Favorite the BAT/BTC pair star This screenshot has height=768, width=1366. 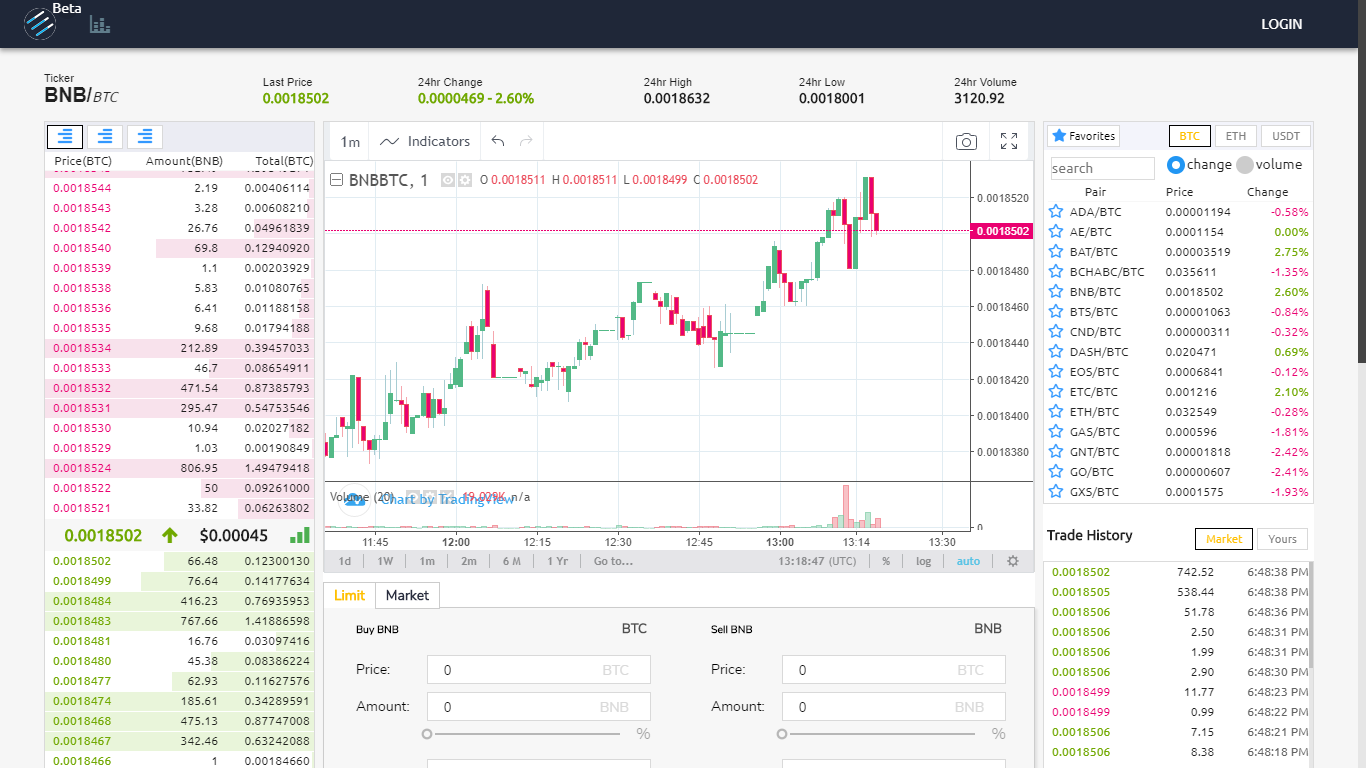click(1055, 251)
